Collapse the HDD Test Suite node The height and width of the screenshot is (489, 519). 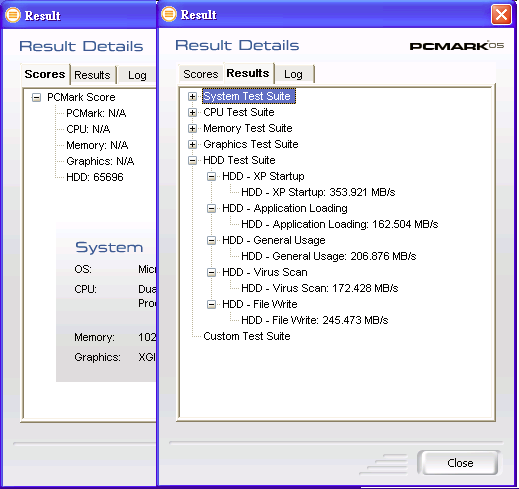point(192,160)
